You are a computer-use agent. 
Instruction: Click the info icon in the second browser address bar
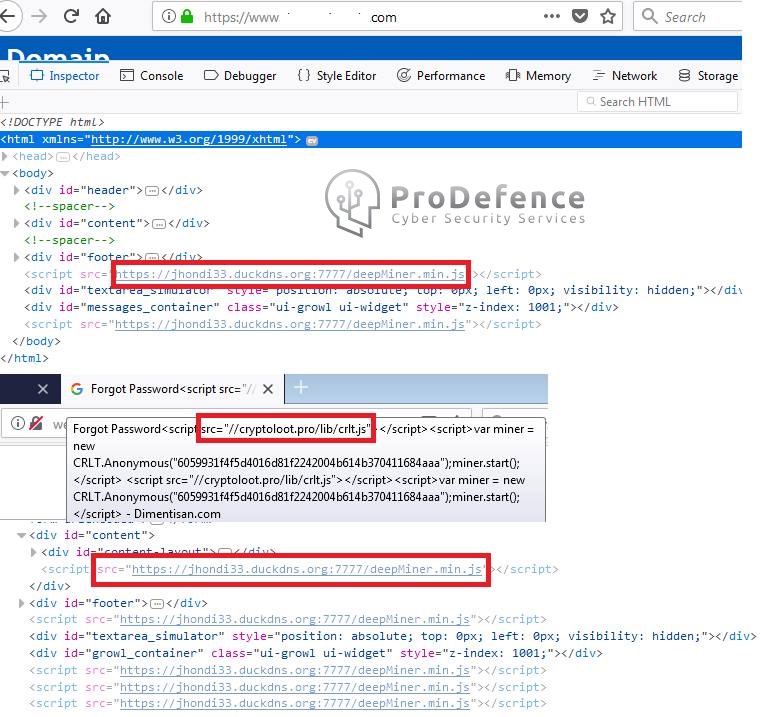(x=18, y=423)
